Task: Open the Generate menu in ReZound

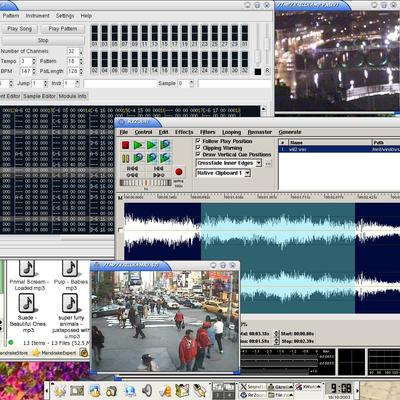Action: tap(290, 132)
